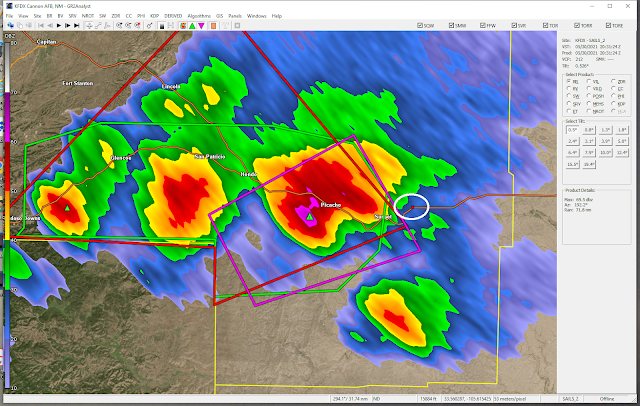
Task: Toggle green triangle hail marker icon
Action: [x=192, y=25]
